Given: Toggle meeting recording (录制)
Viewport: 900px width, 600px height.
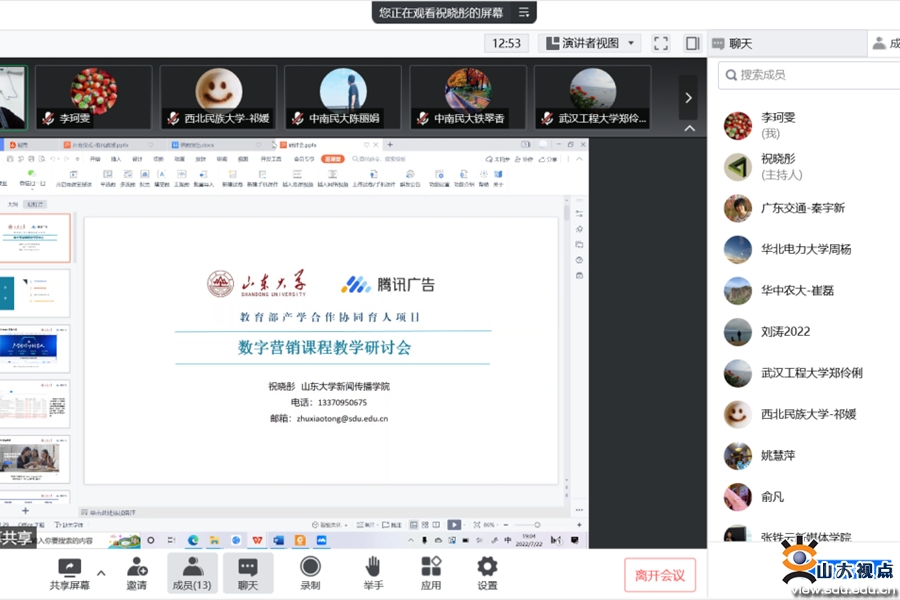Looking at the screenshot, I should (x=311, y=567).
